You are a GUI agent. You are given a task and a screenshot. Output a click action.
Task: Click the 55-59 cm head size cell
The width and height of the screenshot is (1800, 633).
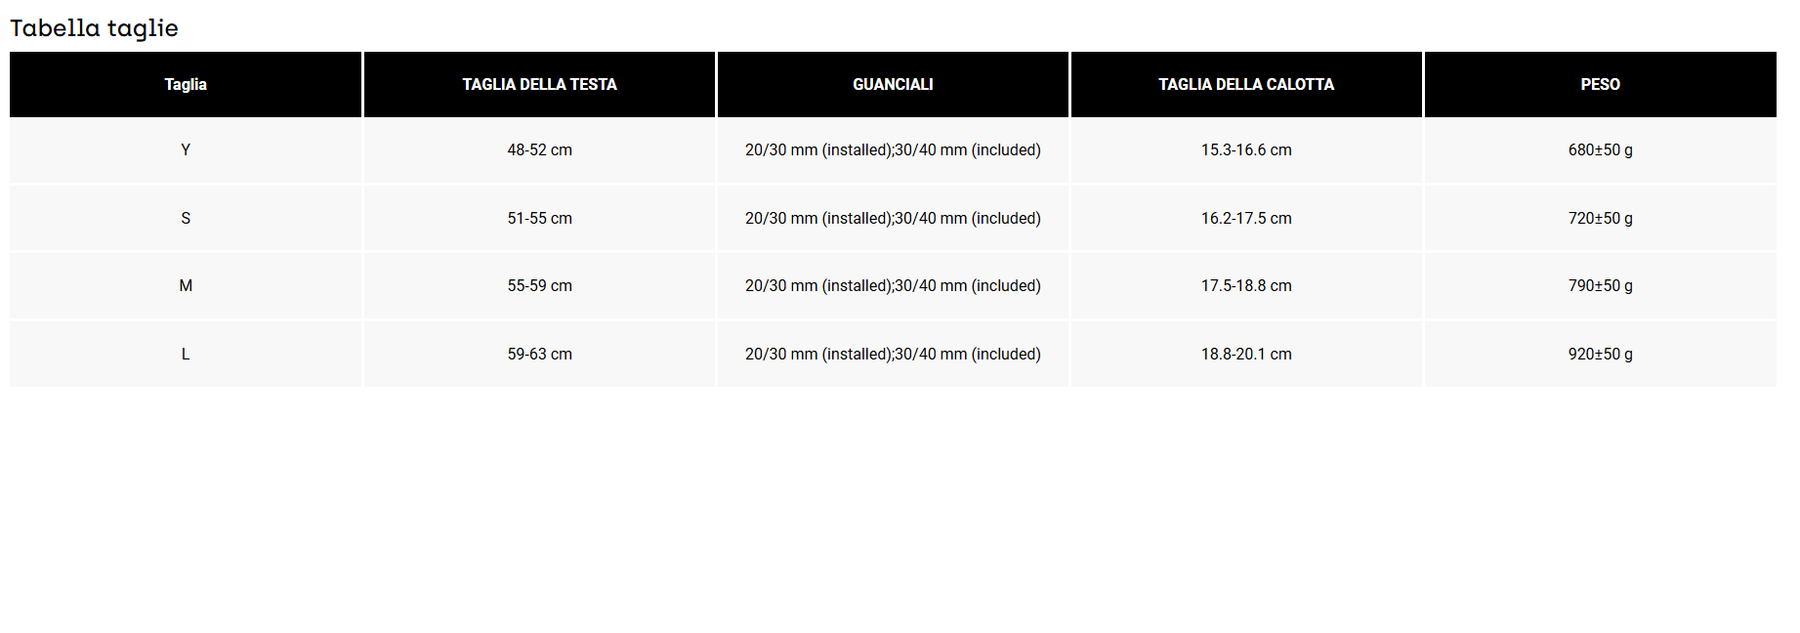coord(540,286)
